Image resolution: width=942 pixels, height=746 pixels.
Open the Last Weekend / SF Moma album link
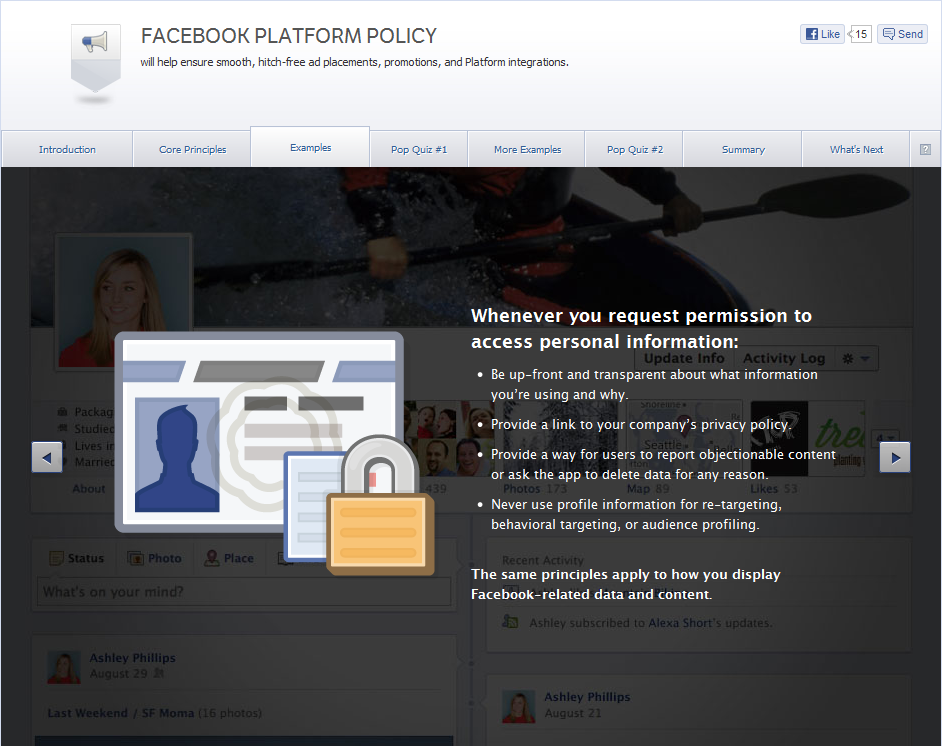point(121,713)
